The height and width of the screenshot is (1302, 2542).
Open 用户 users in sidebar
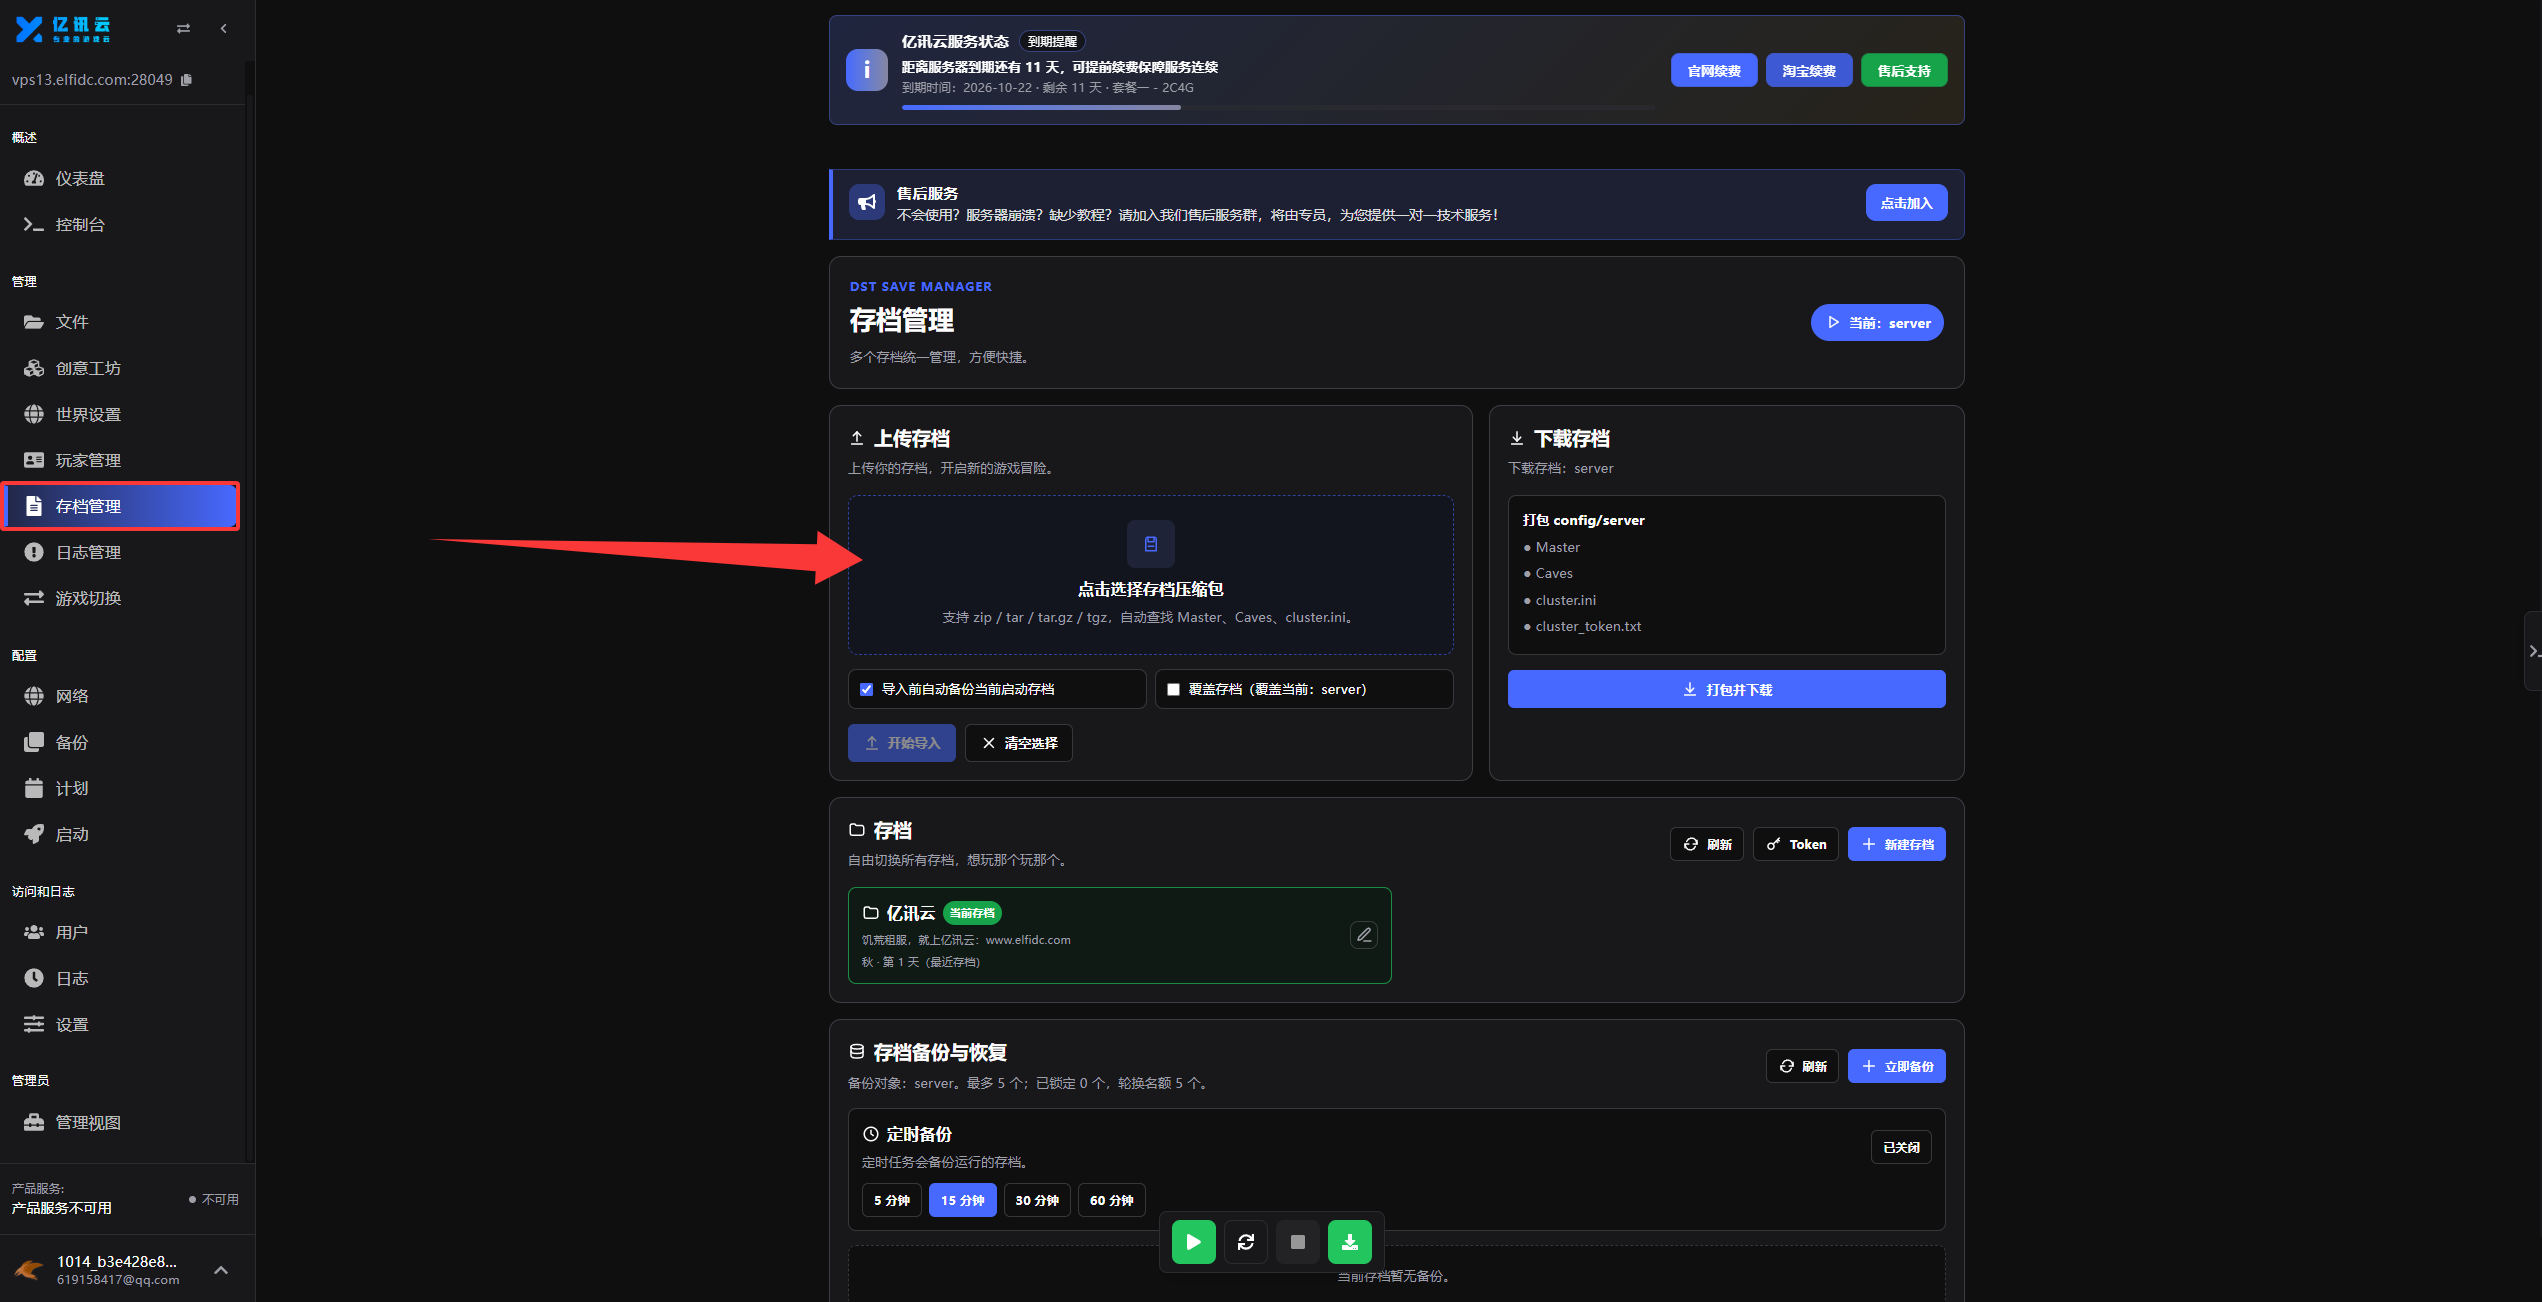tap(120, 932)
